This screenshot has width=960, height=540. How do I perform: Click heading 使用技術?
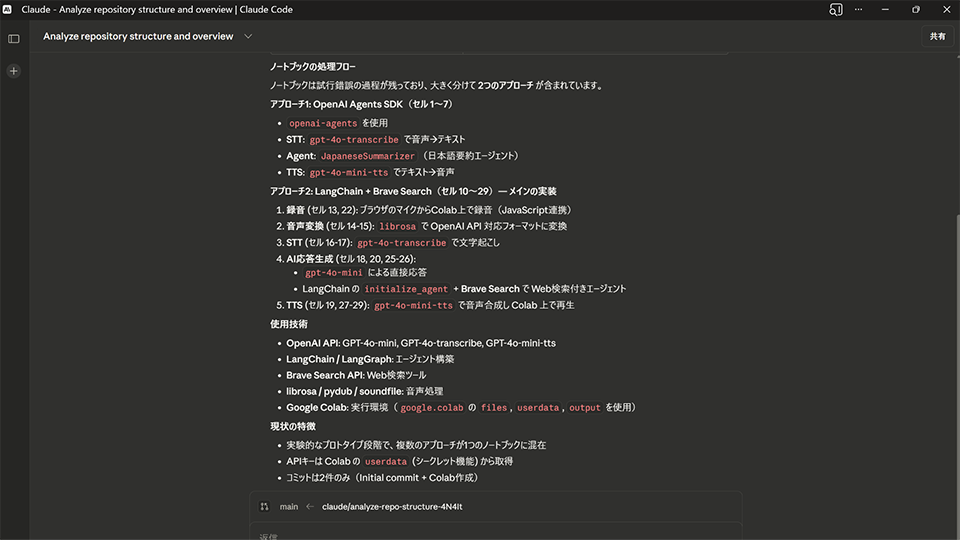(x=289, y=324)
